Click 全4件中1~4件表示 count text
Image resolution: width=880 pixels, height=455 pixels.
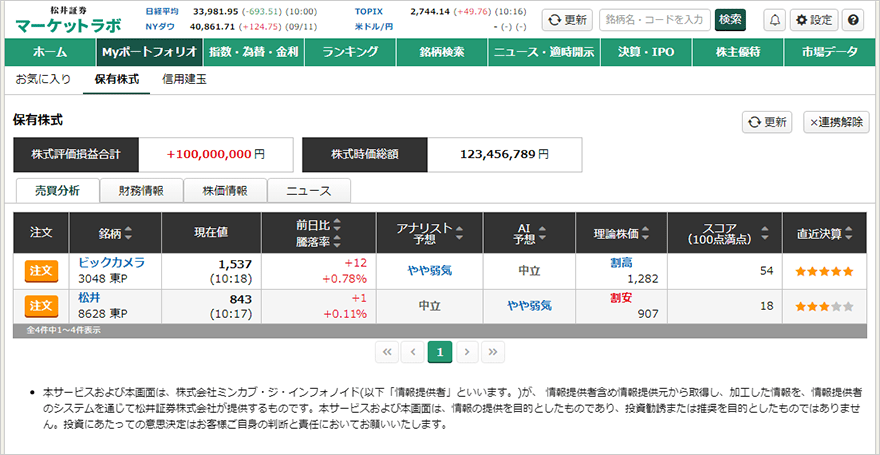pyautogui.click(x=63, y=330)
